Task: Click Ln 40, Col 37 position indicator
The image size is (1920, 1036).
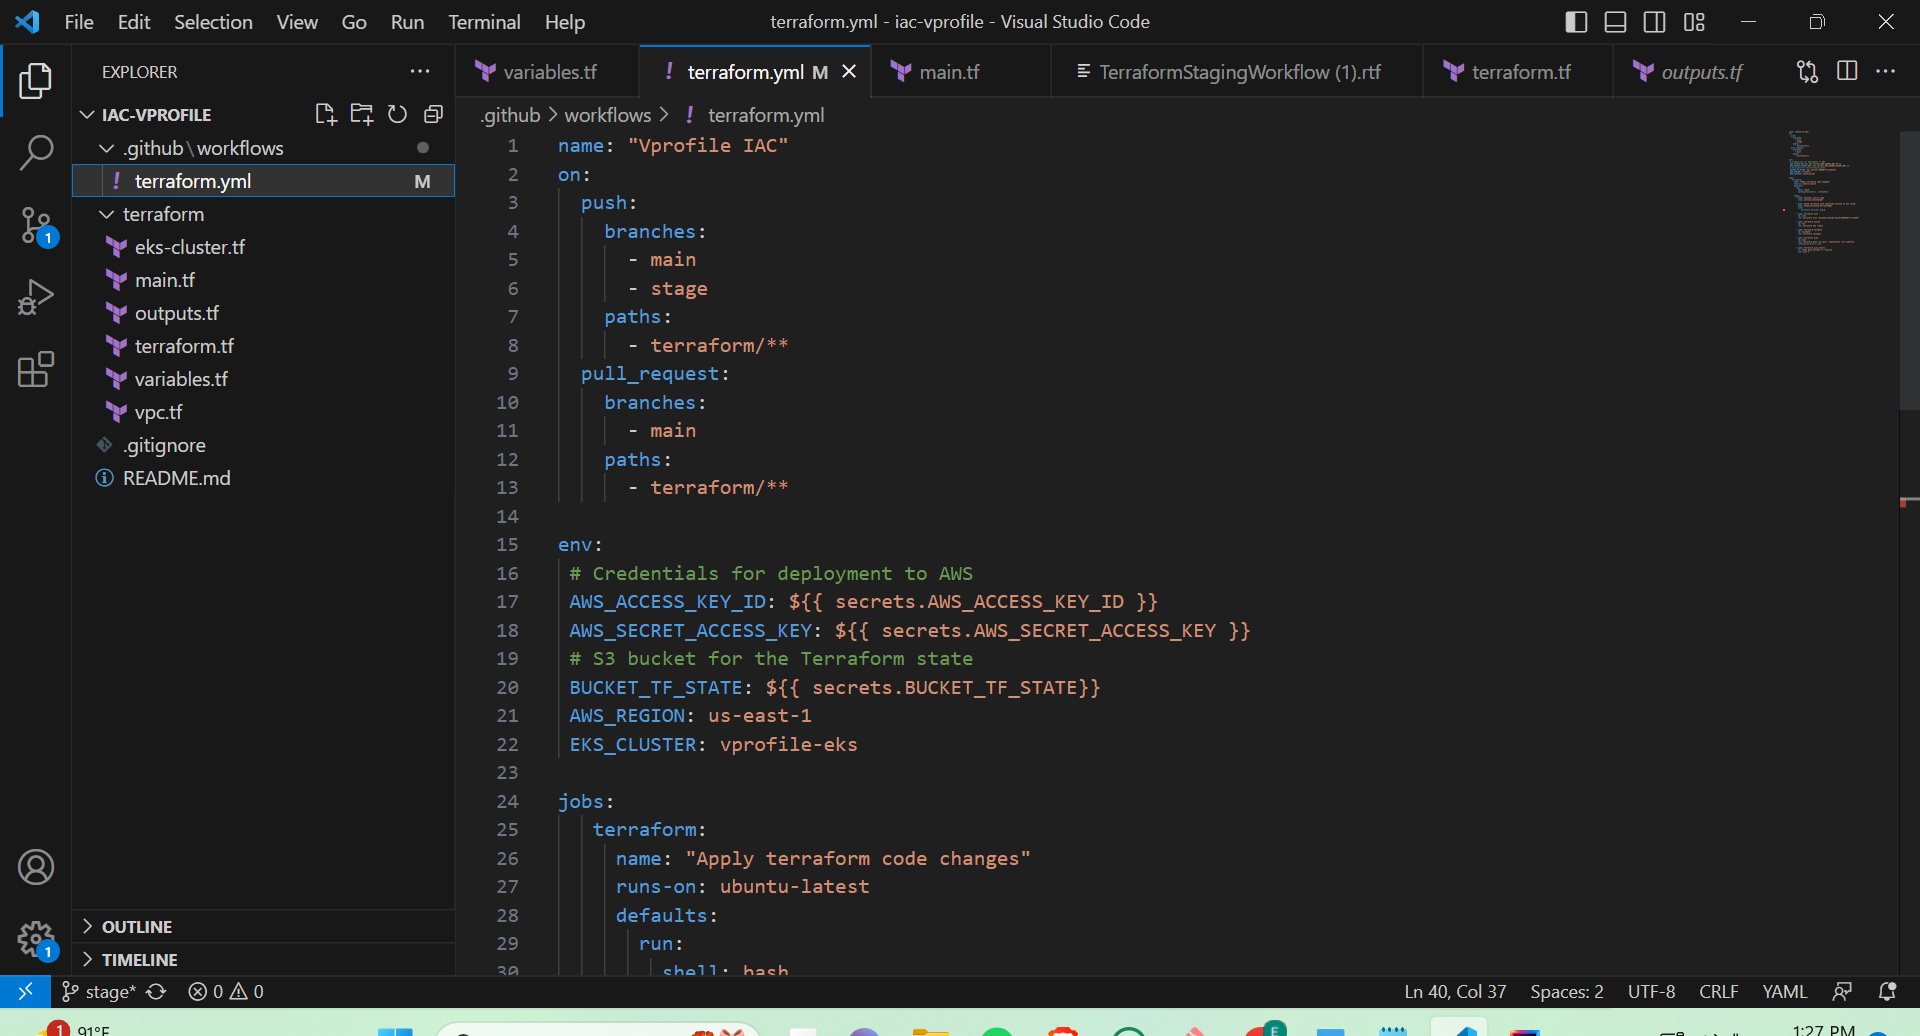Action: coord(1455,991)
